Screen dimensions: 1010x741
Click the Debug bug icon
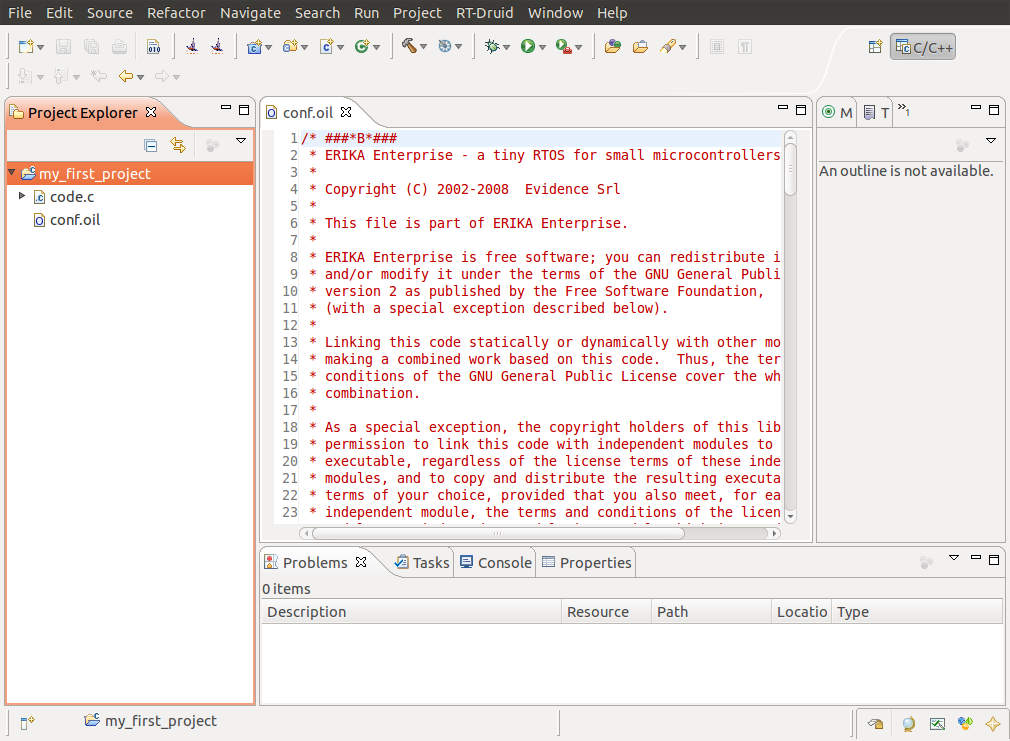click(492, 46)
